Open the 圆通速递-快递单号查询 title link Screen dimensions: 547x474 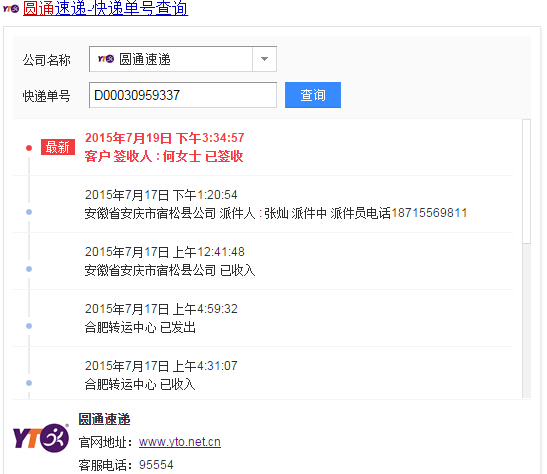(106, 8)
